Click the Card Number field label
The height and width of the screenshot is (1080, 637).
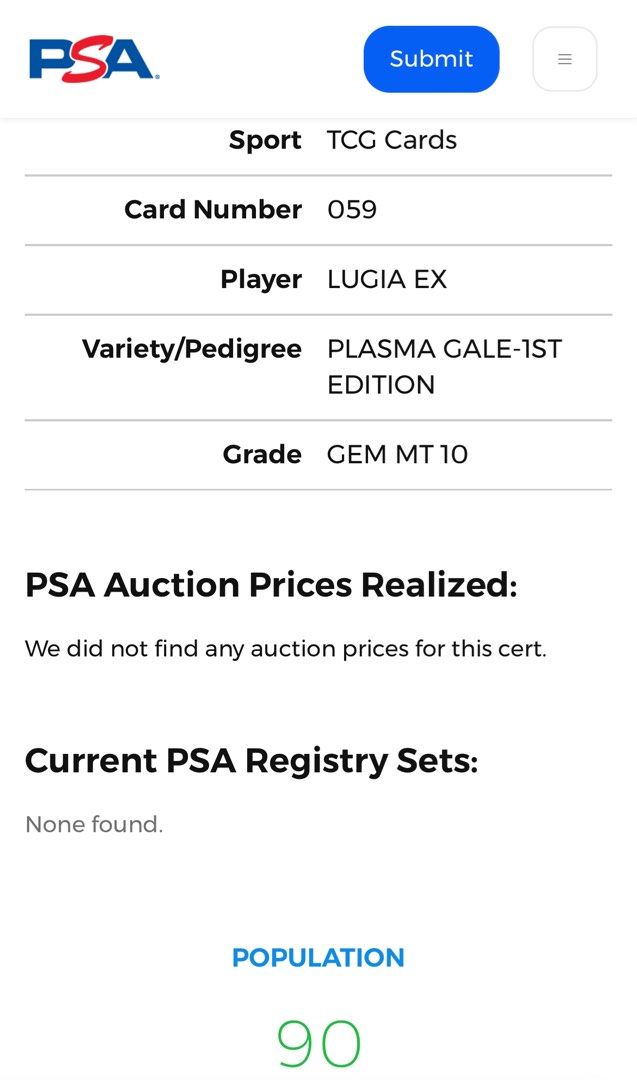[212, 209]
